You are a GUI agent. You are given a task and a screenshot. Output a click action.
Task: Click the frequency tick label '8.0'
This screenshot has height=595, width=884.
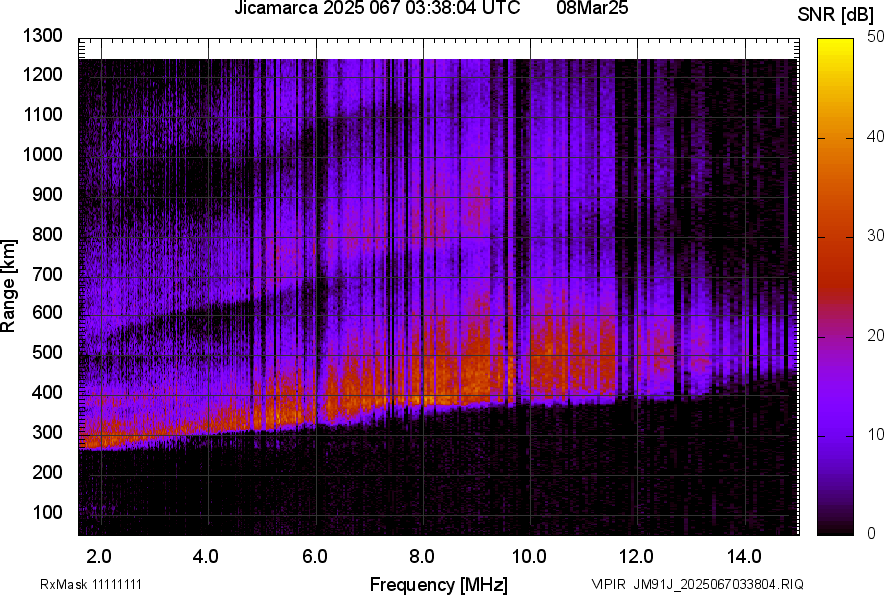pos(422,557)
